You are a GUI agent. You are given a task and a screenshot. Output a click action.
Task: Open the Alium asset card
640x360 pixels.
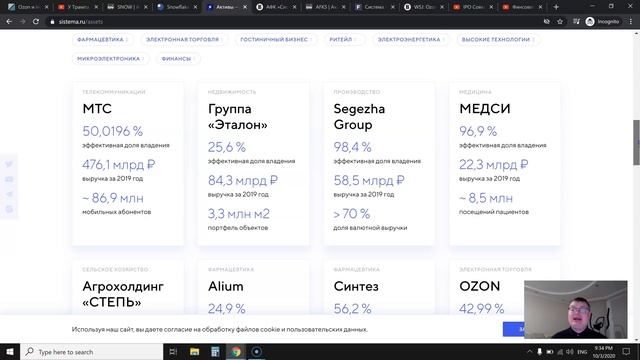click(x=253, y=288)
